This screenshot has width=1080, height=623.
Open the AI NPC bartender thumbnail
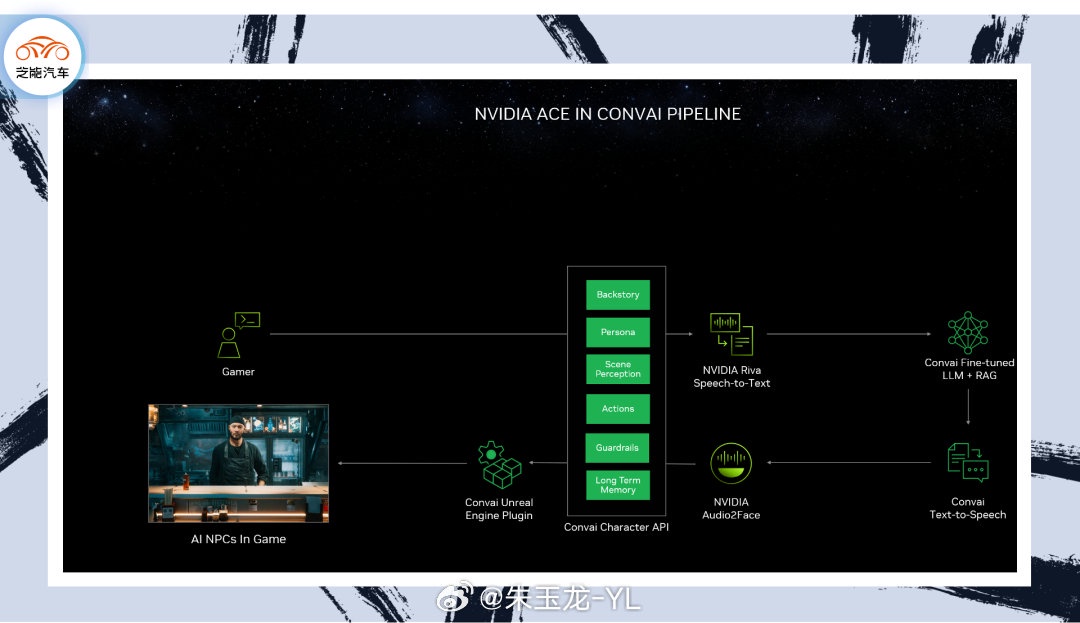pyautogui.click(x=238, y=463)
